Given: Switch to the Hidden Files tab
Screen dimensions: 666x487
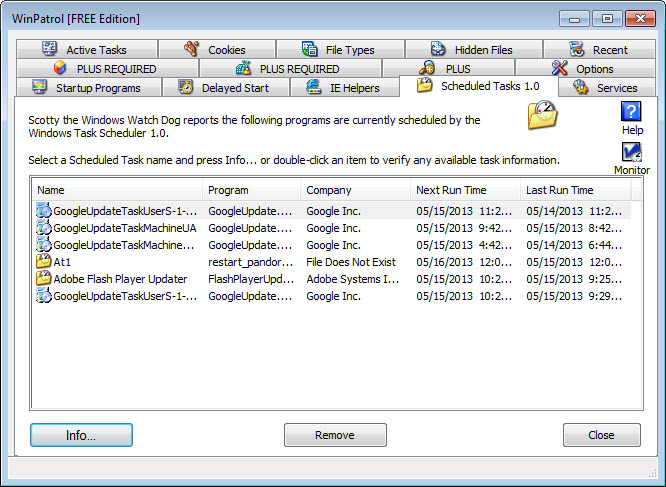Looking at the screenshot, I should [474, 49].
